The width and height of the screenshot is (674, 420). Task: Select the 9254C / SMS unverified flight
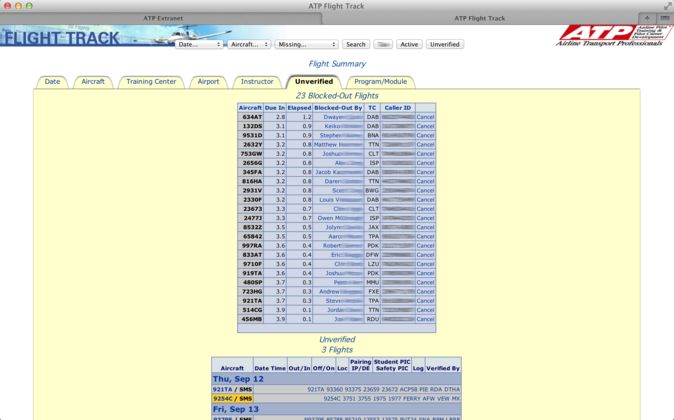point(232,398)
